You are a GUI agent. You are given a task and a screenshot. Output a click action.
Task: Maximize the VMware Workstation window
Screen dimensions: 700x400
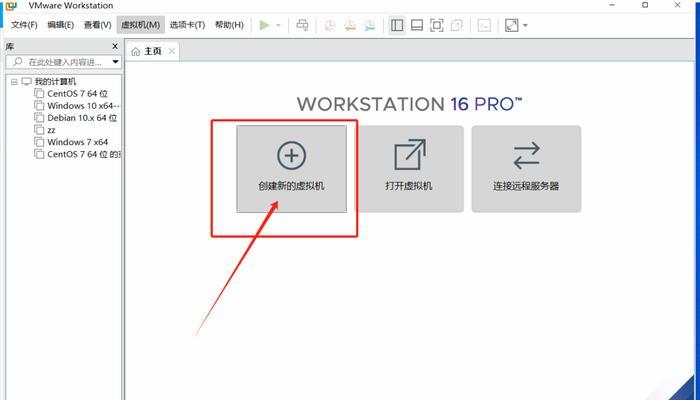click(645, 5)
